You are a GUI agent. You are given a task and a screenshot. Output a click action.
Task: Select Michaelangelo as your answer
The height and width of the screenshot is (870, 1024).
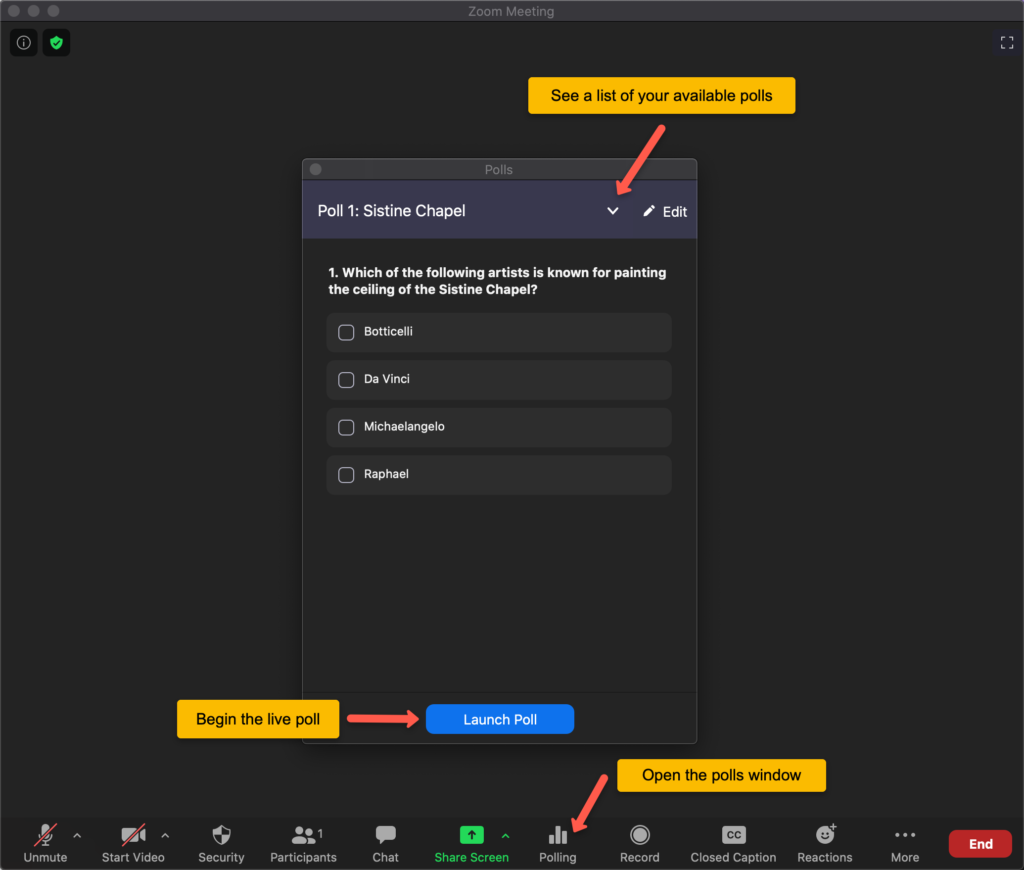click(x=346, y=427)
